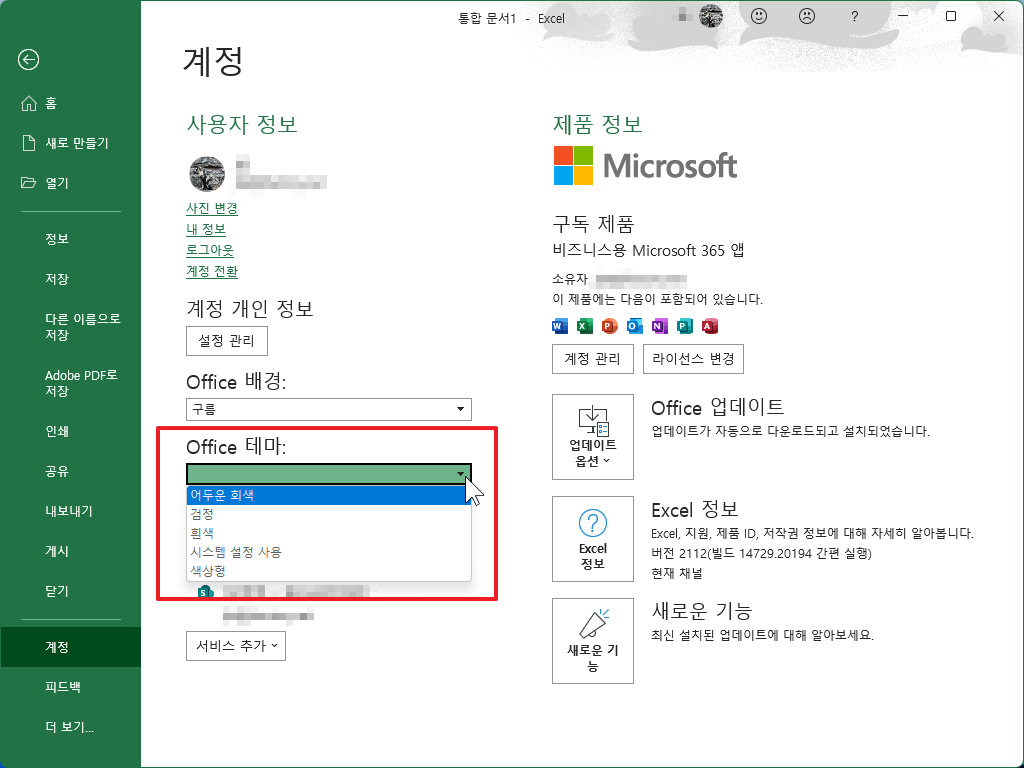Viewport: 1024px width, 768px height.
Task: Choose 색상형 theme option
Action: click(328, 571)
